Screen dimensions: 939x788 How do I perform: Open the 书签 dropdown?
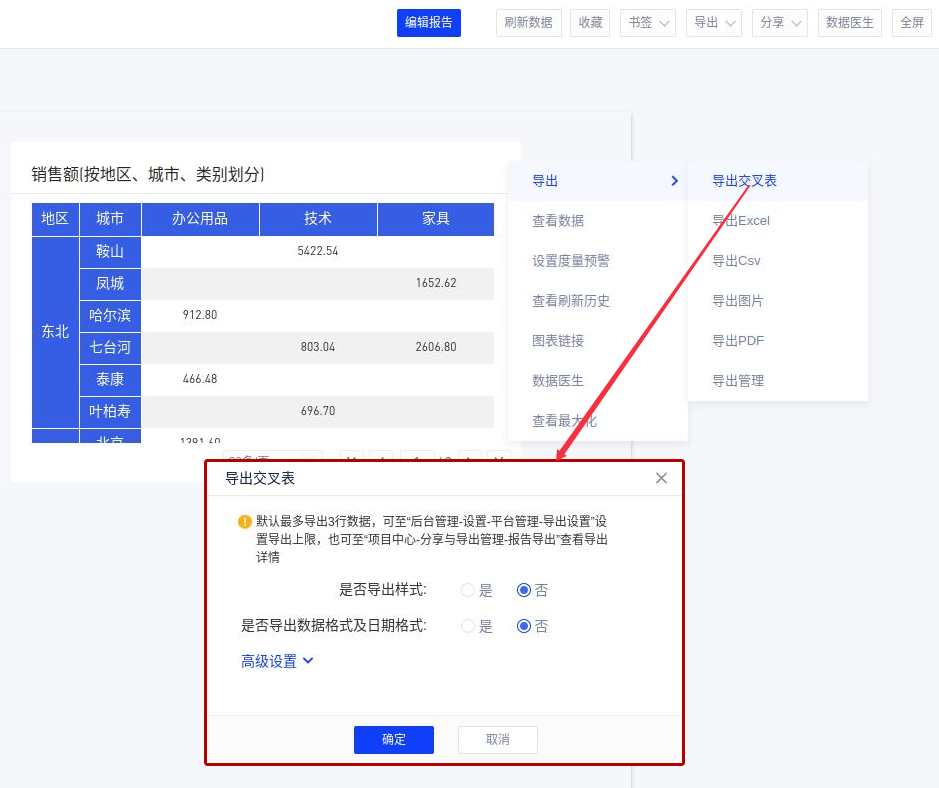click(x=647, y=23)
